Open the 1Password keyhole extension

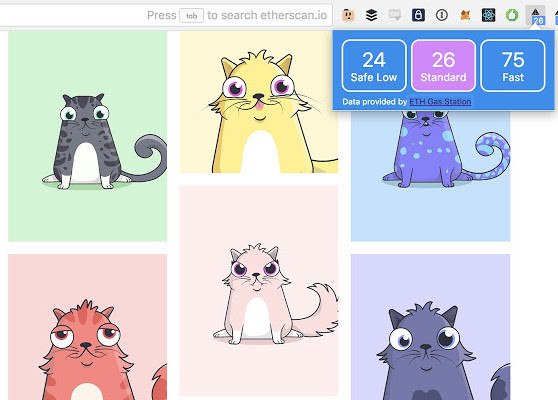(442, 15)
